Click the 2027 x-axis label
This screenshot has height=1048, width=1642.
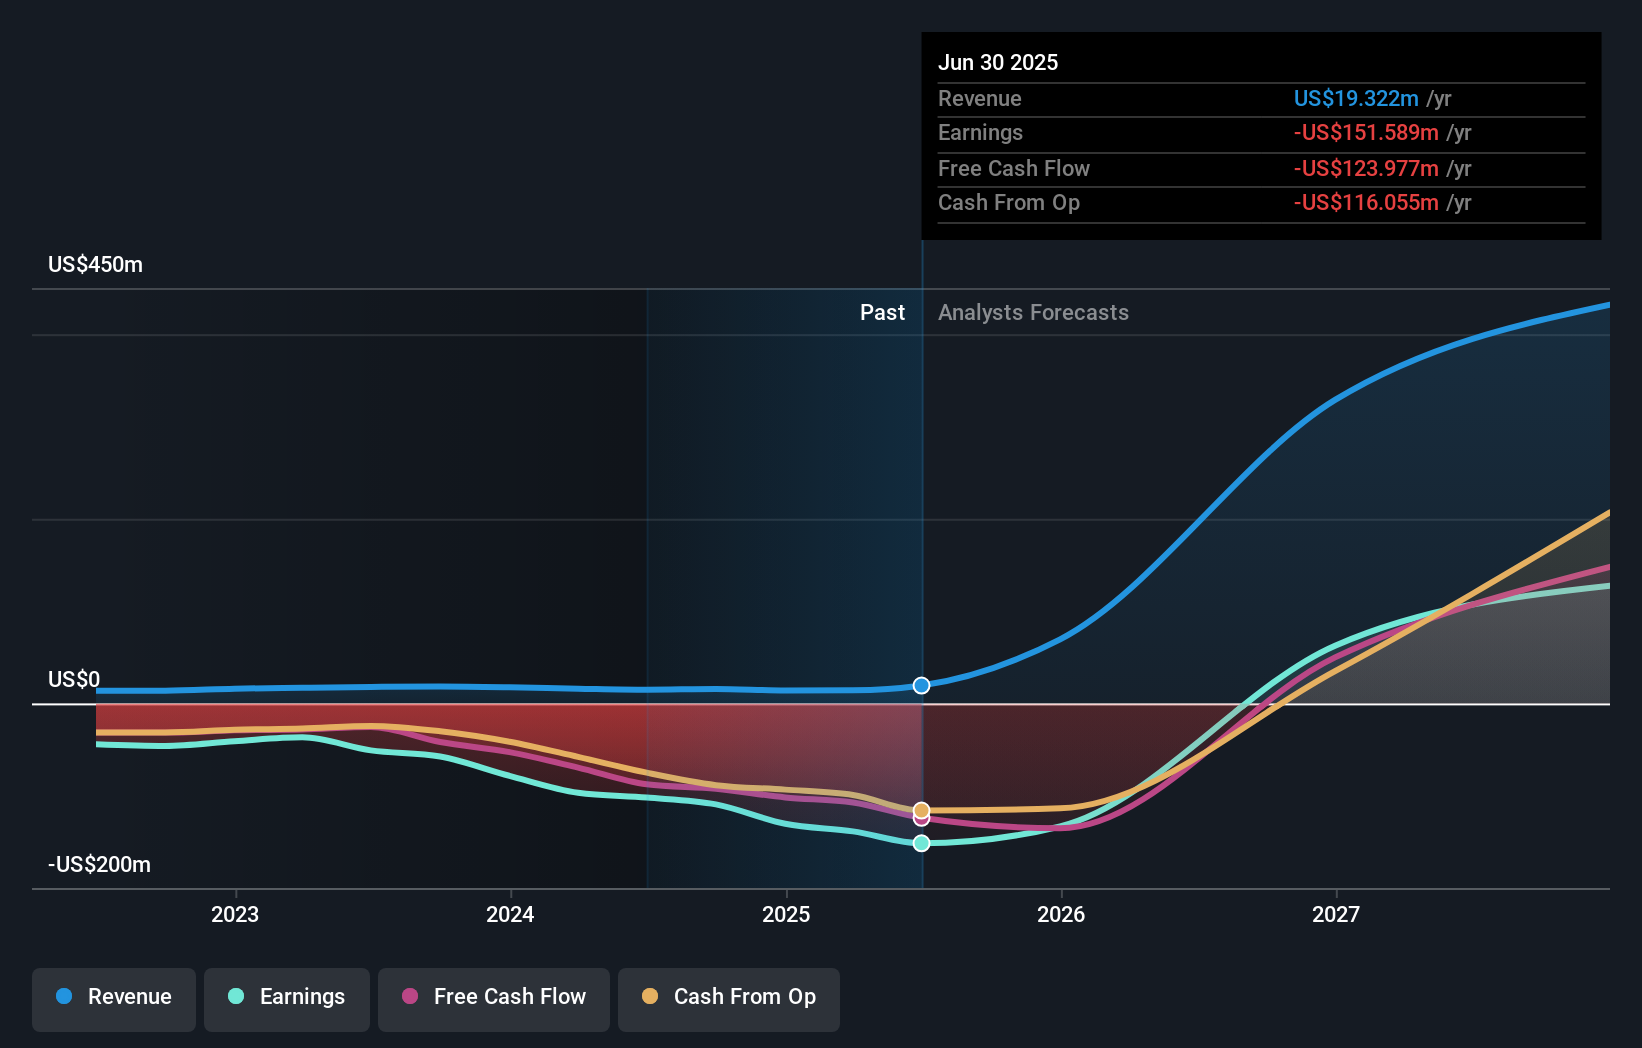coord(1336,914)
